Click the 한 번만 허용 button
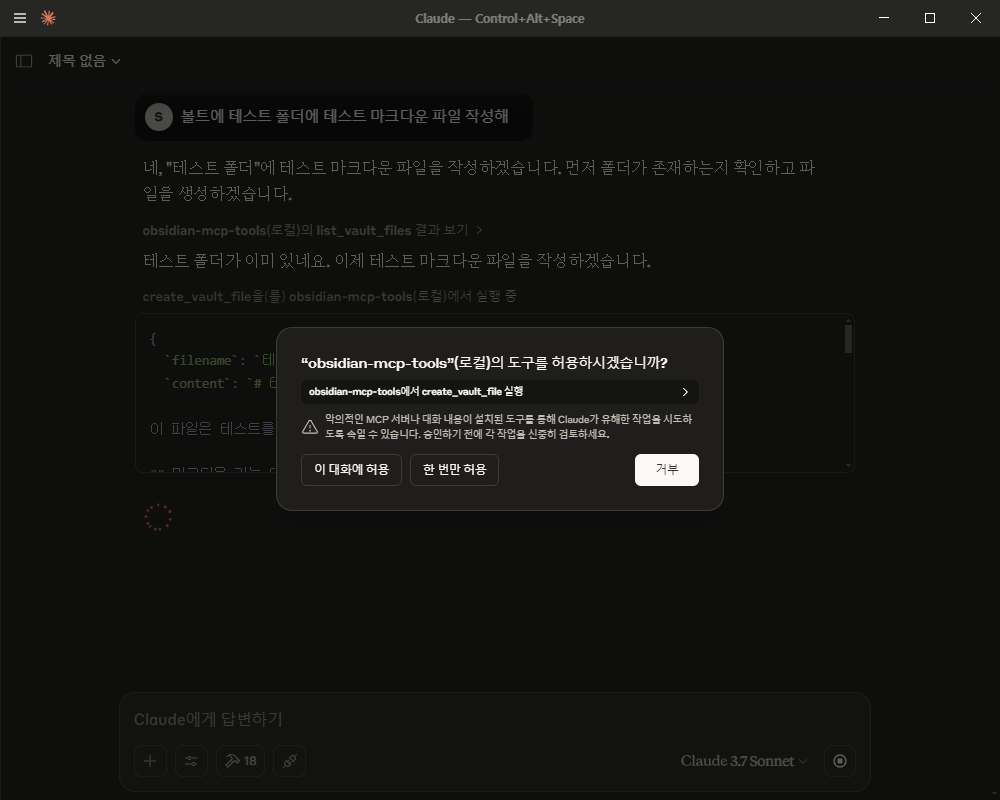This screenshot has height=800, width=1000. point(454,470)
